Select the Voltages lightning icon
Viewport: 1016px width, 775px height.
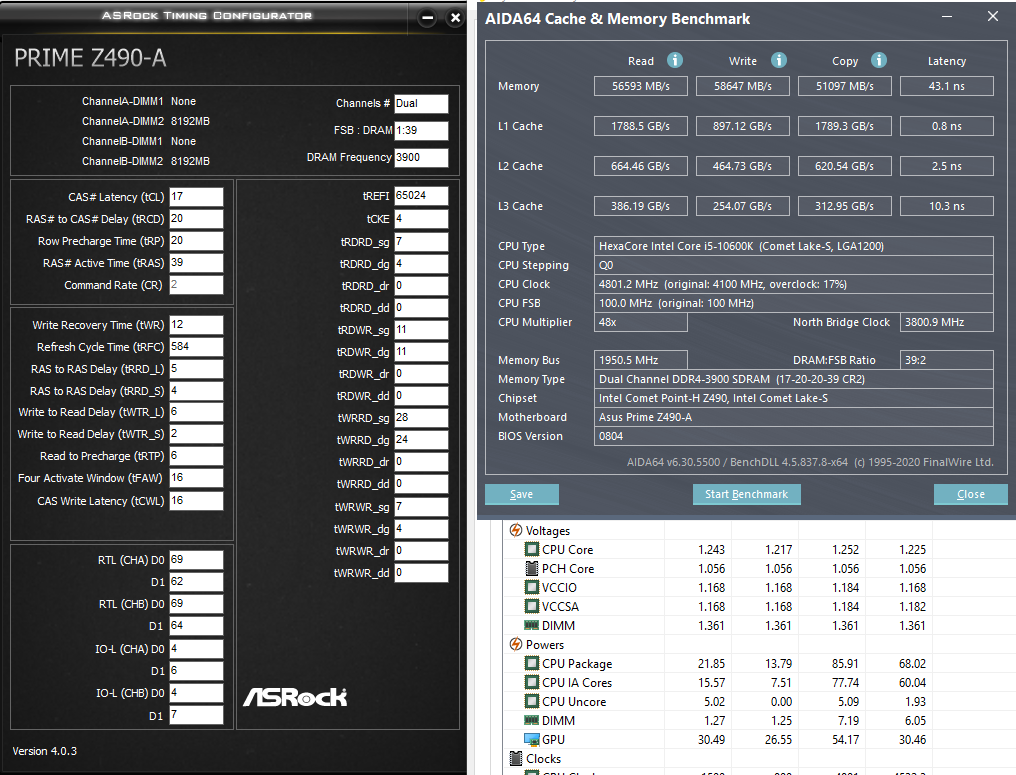point(516,530)
